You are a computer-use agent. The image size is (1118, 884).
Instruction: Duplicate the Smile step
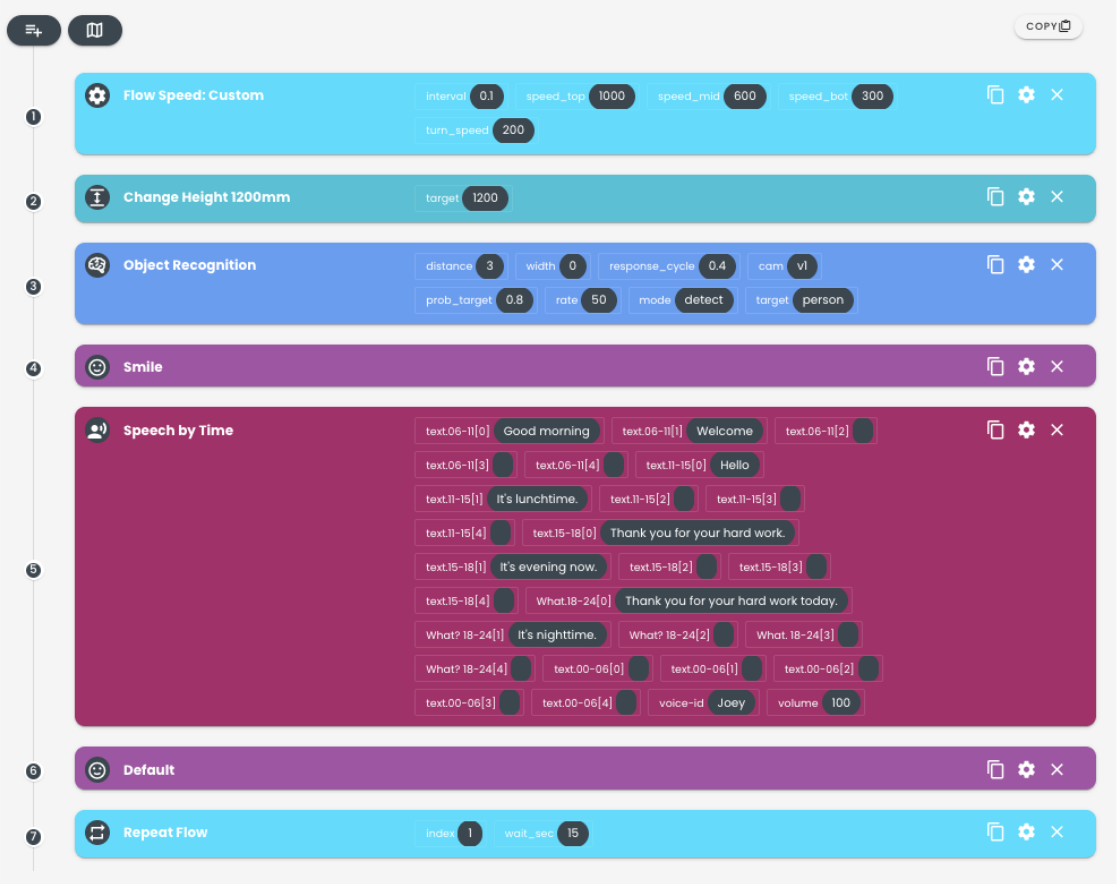(995, 366)
